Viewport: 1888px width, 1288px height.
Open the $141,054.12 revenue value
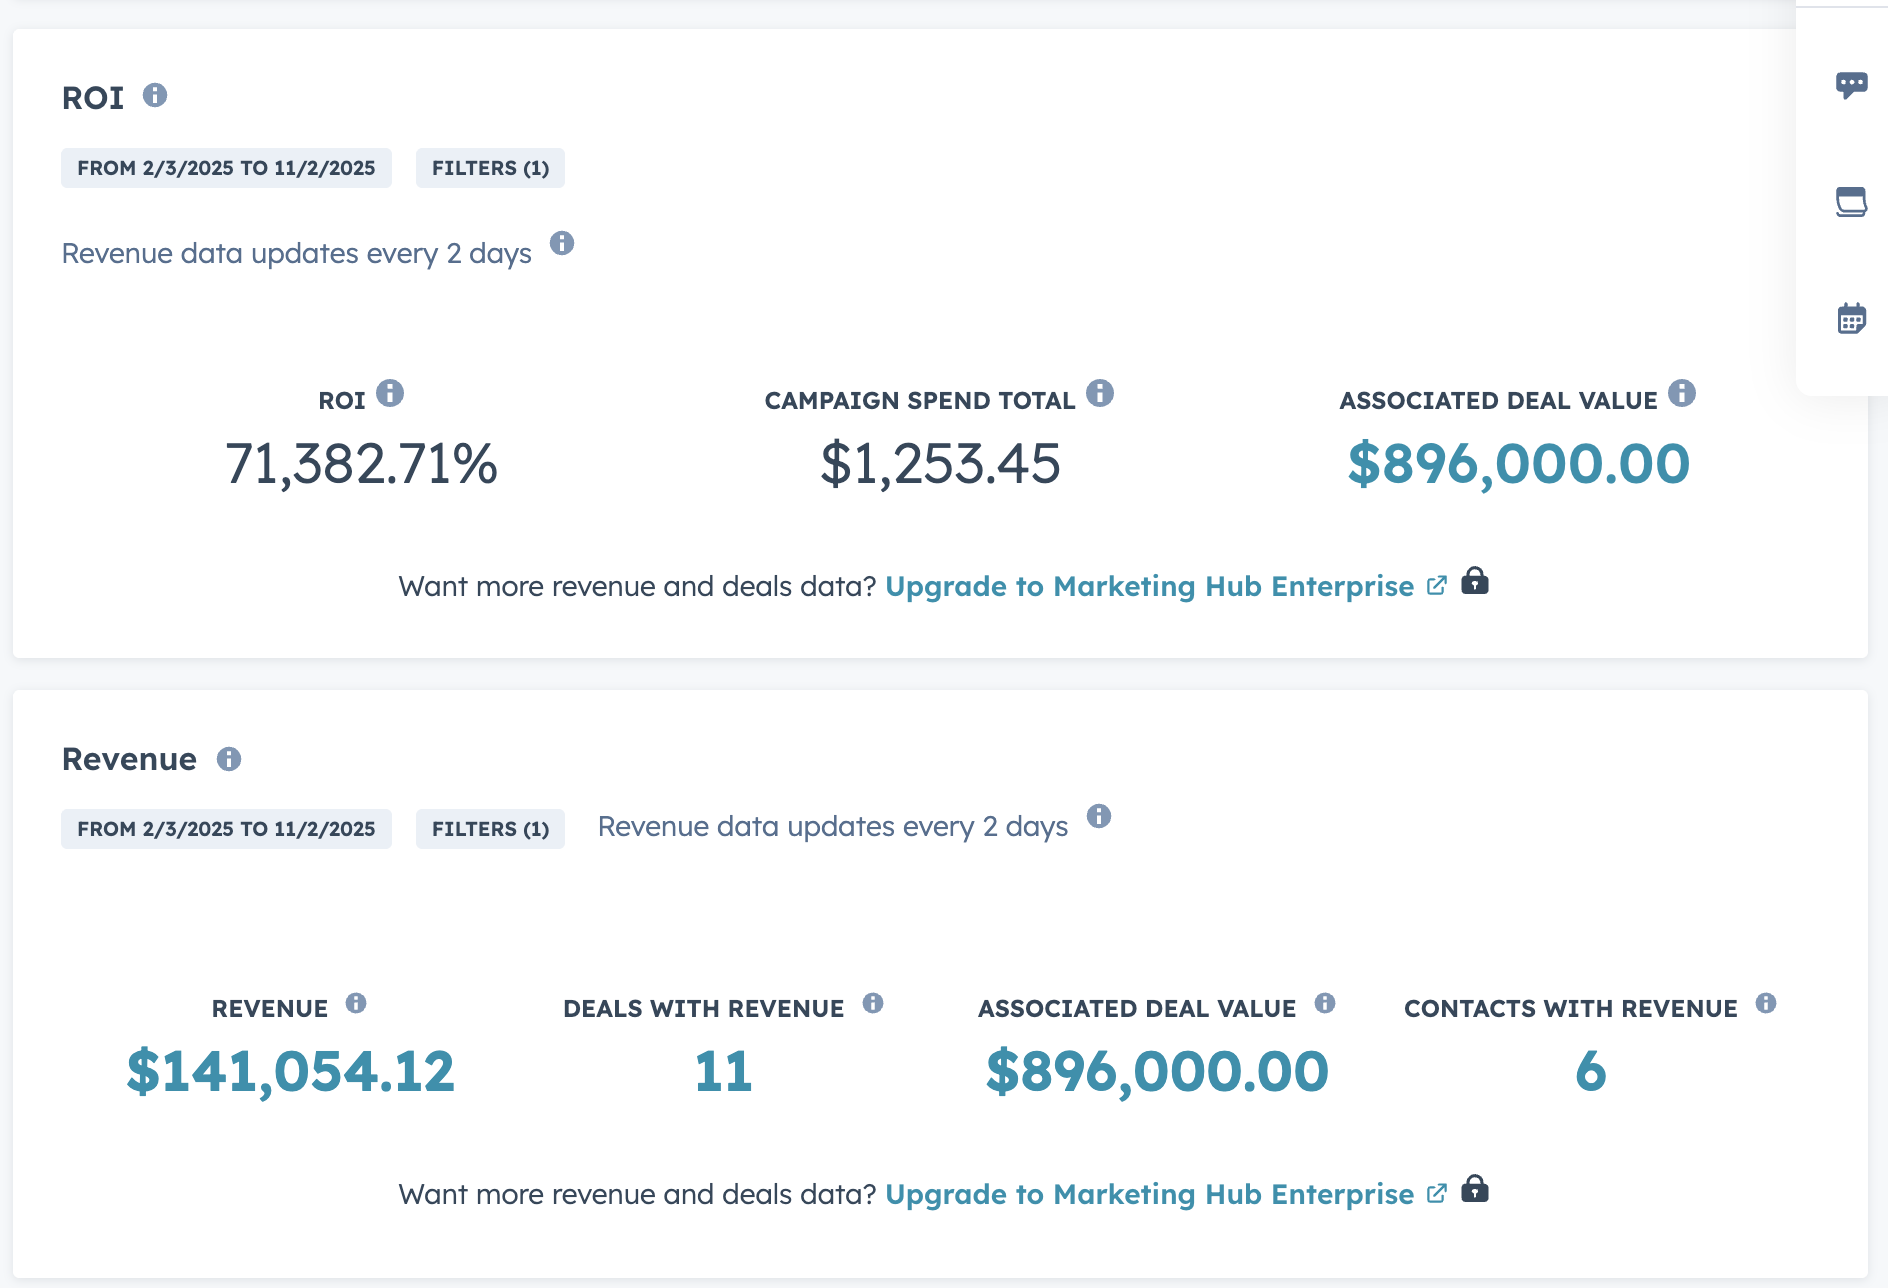coord(290,1071)
